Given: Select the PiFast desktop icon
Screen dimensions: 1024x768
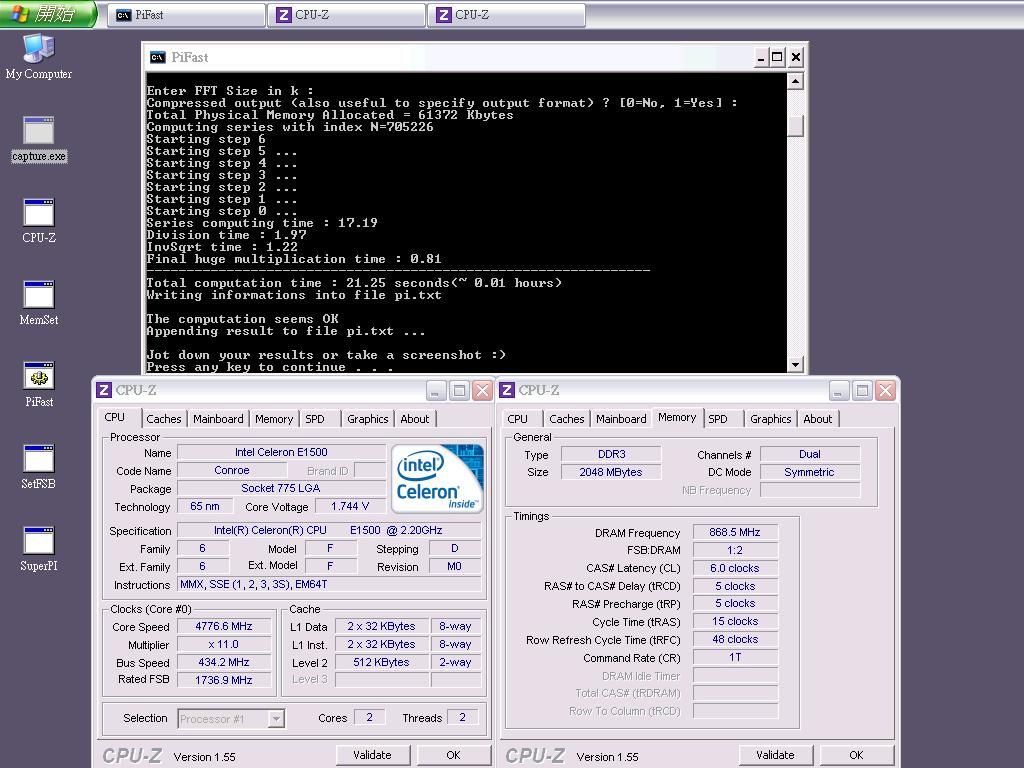Looking at the screenshot, I should tap(39, 385).
